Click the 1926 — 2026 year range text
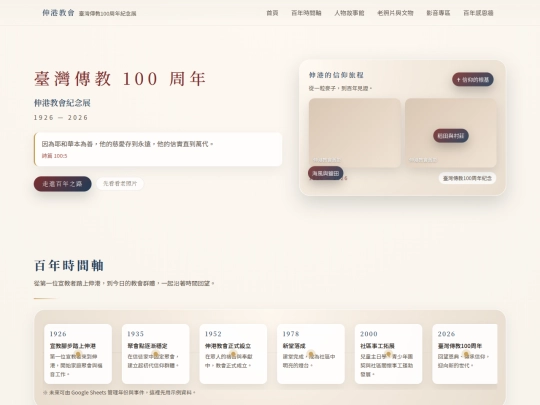This screenshot has width=540, height=405. (61, 117)
